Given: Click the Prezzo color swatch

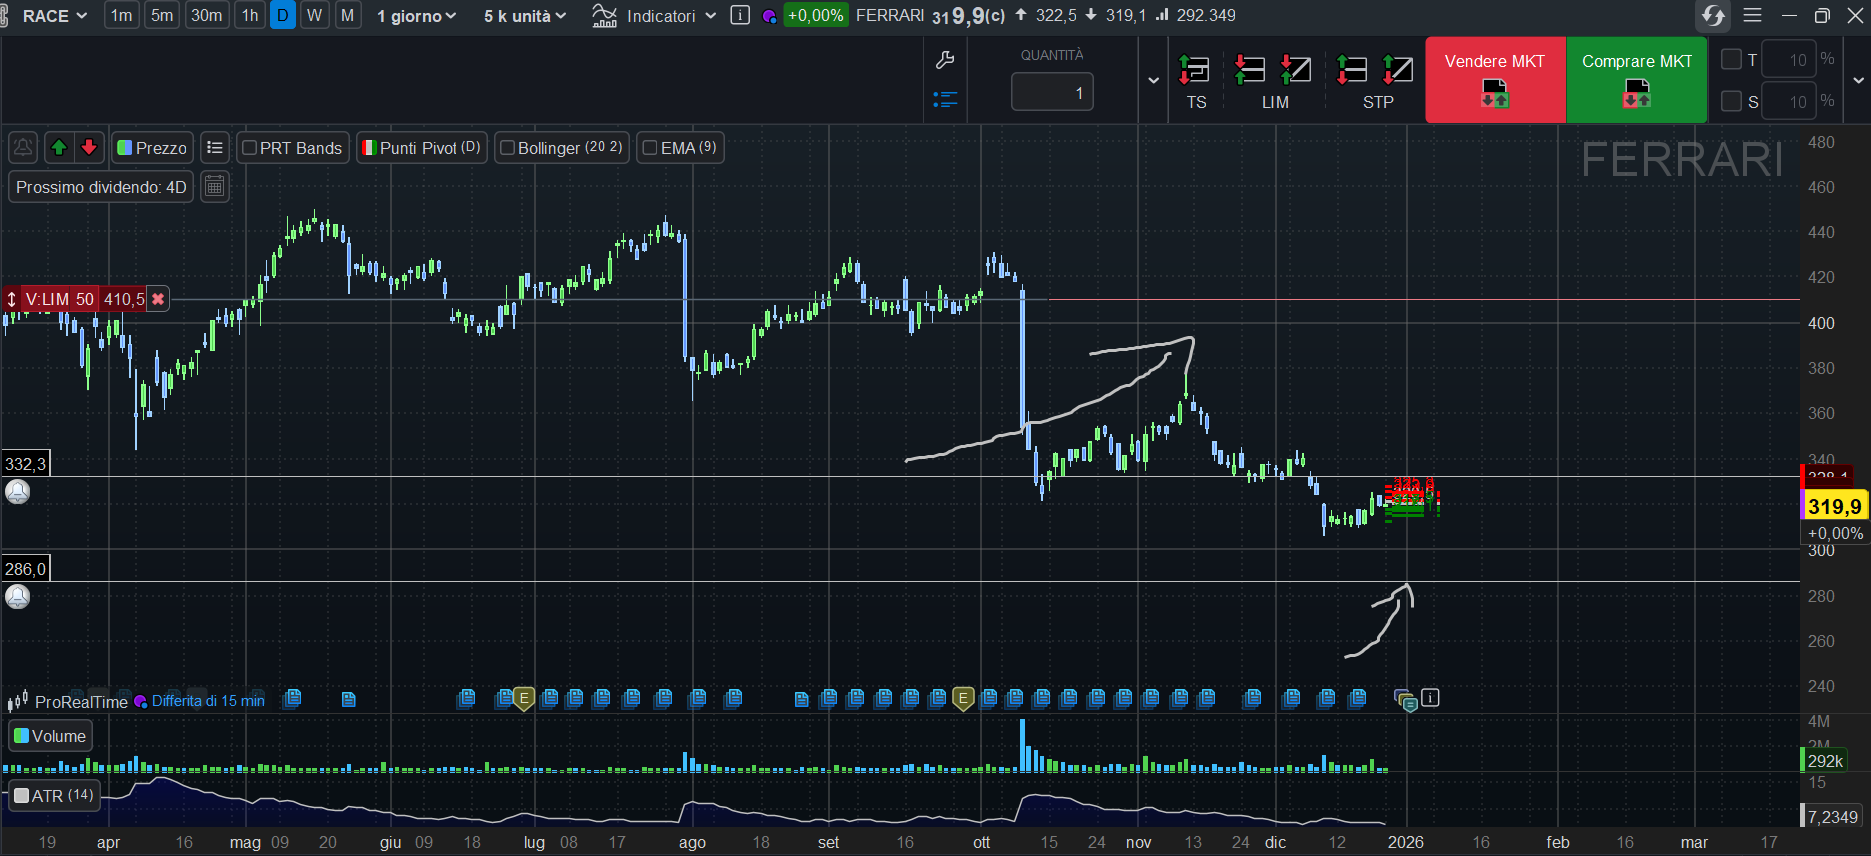Looking at the screenshot, I should (125, 148).
